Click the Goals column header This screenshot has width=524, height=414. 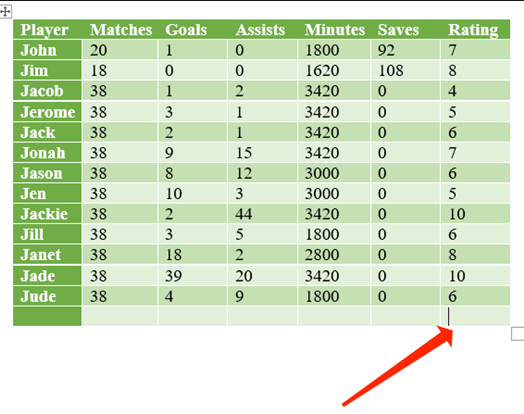point(186,29)
